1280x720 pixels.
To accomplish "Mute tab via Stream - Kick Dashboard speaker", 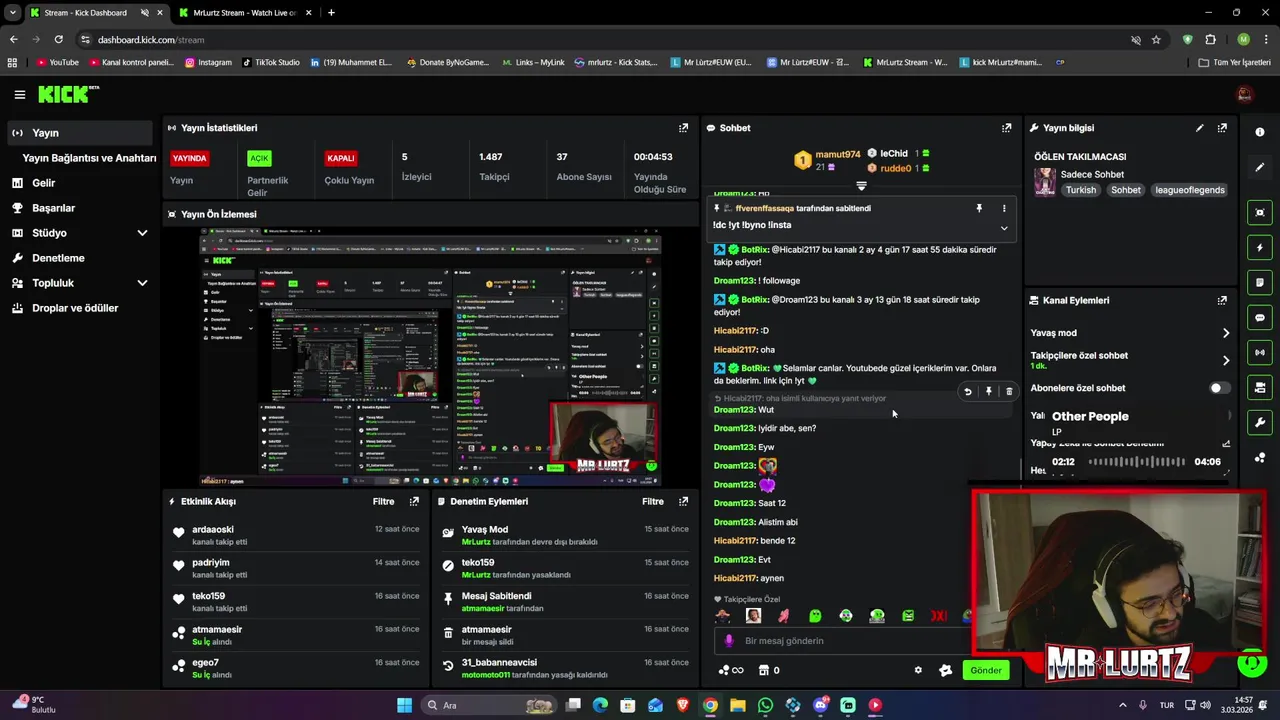I will tap(144, 13).
